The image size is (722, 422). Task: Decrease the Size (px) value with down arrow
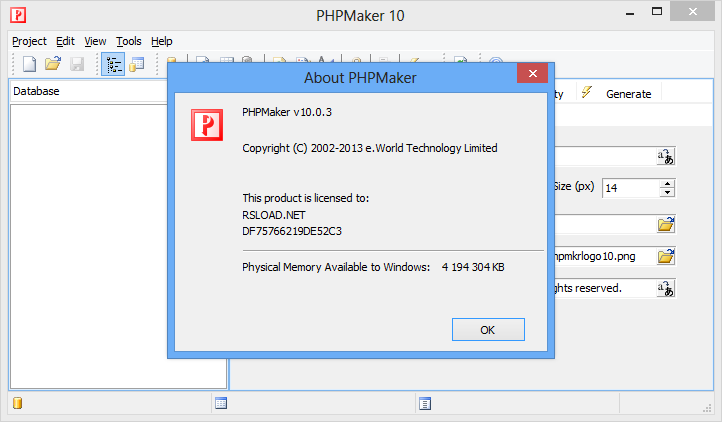[668, 192]
